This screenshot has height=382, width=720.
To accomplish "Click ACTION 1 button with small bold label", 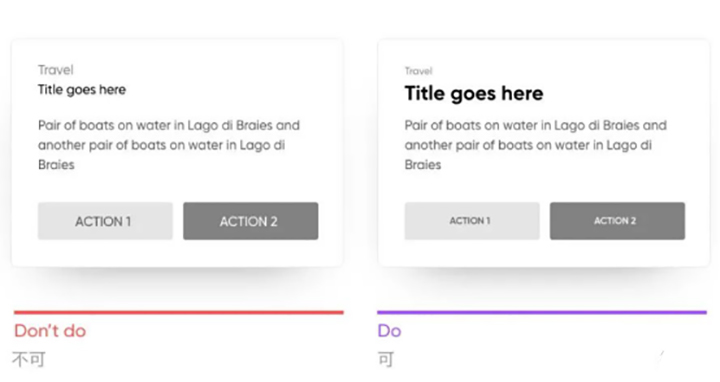I will click(472, 221).
